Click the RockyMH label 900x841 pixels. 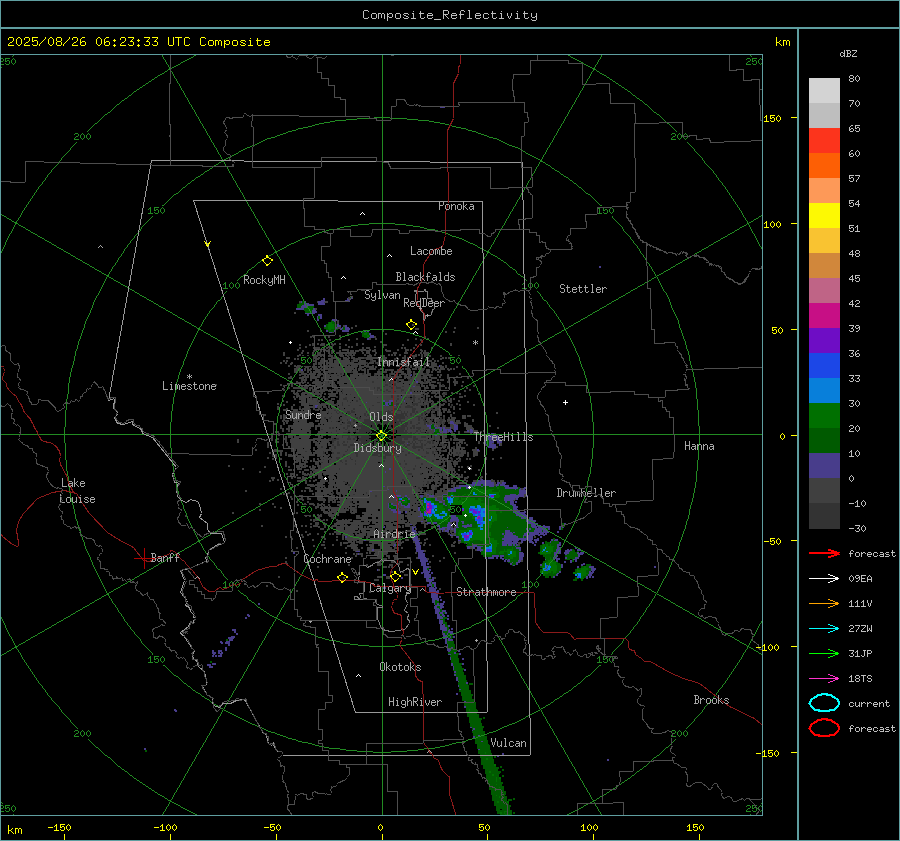(264, 280)
